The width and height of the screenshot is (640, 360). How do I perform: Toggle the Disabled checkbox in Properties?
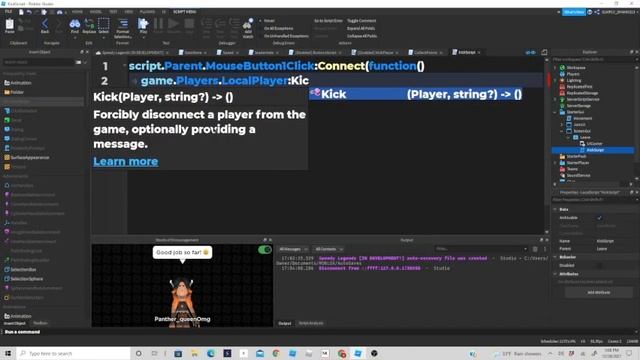click(x=600, y=265)
